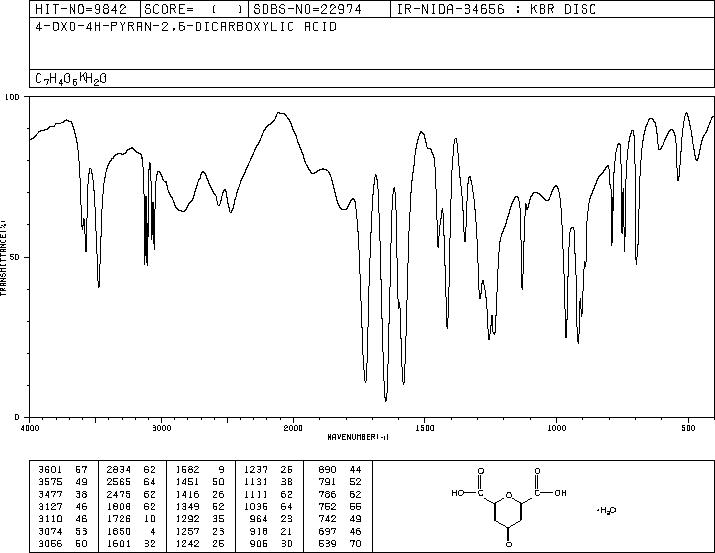Select peak table entry 2565

click(x=131, y=482)
